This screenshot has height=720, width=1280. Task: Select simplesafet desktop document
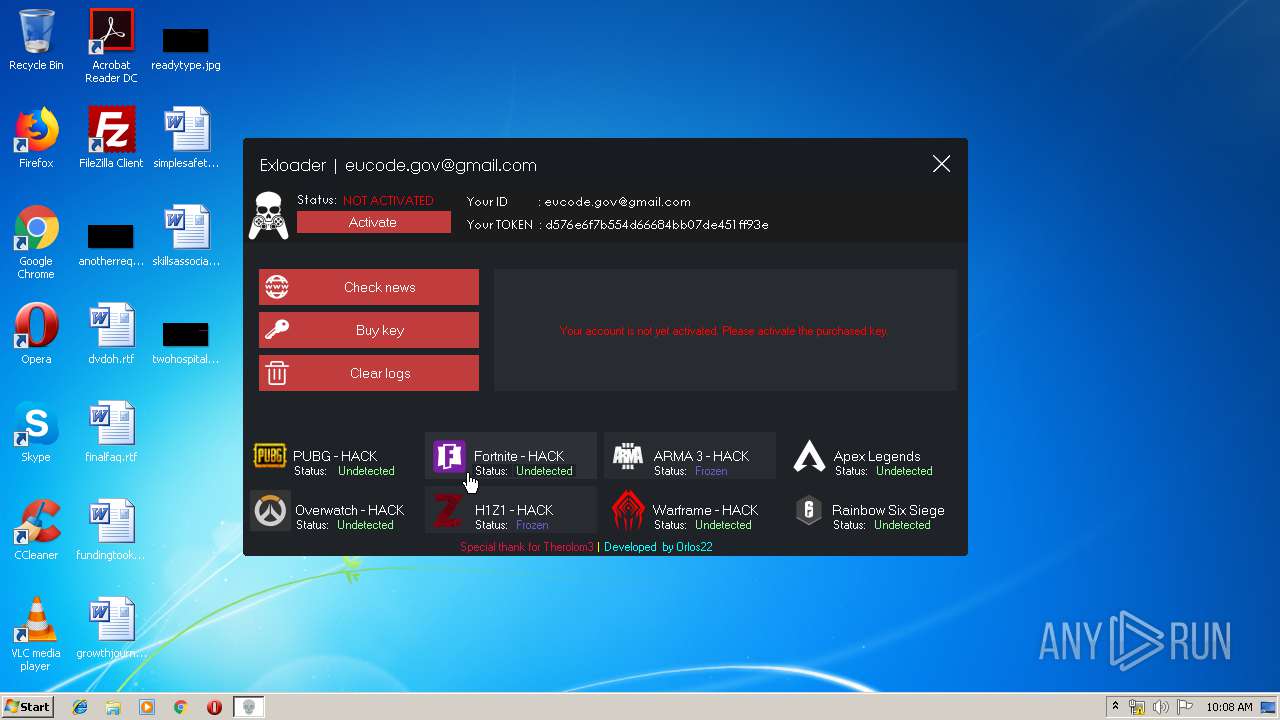186,138
